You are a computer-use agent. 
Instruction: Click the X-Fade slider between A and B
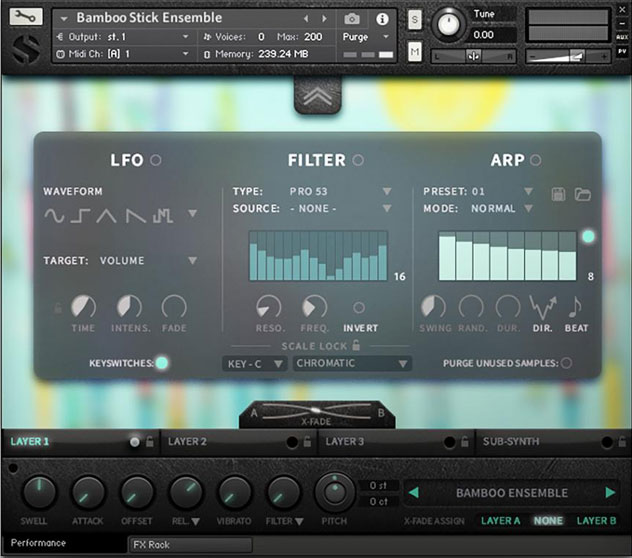(315, 411)
